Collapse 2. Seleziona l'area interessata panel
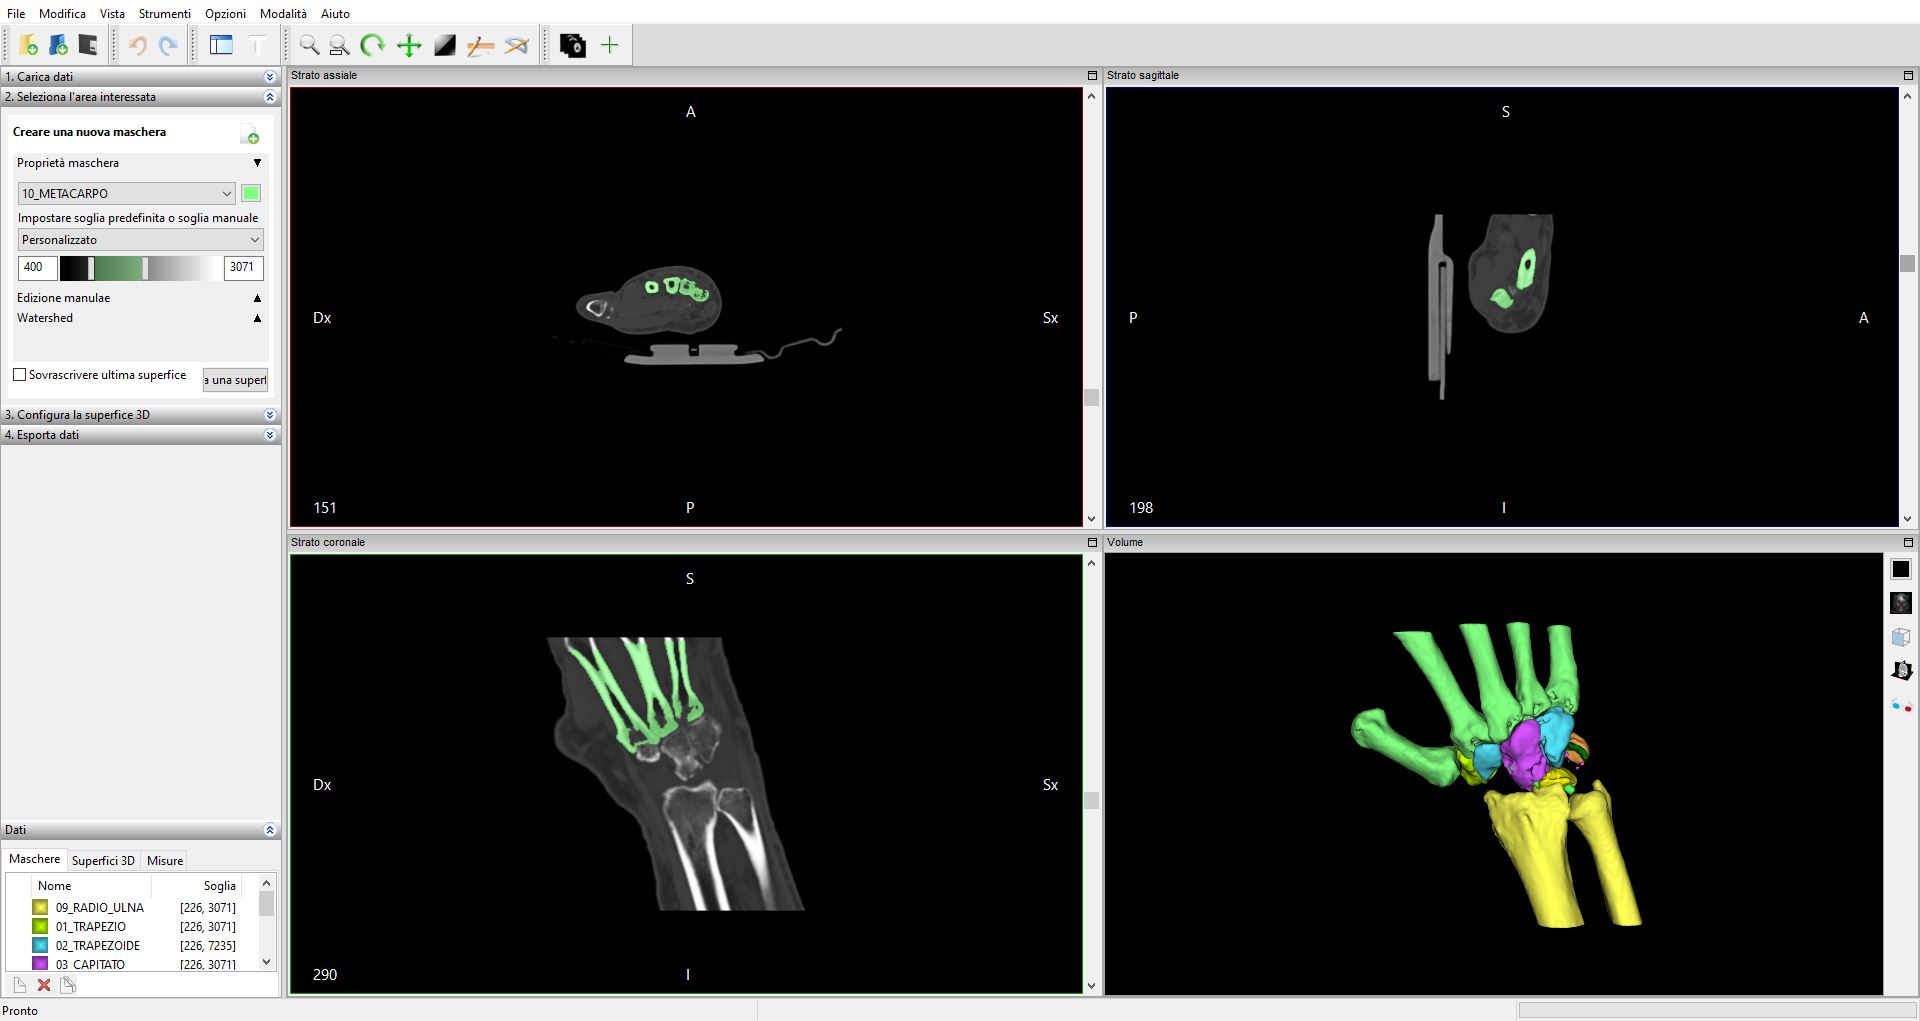 tap(269, 97)
